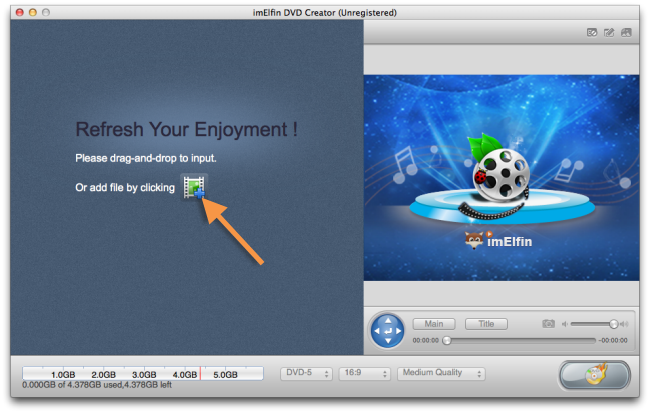Click the volume slider knob
Screen dimensions: 650x413
(614, 324)
